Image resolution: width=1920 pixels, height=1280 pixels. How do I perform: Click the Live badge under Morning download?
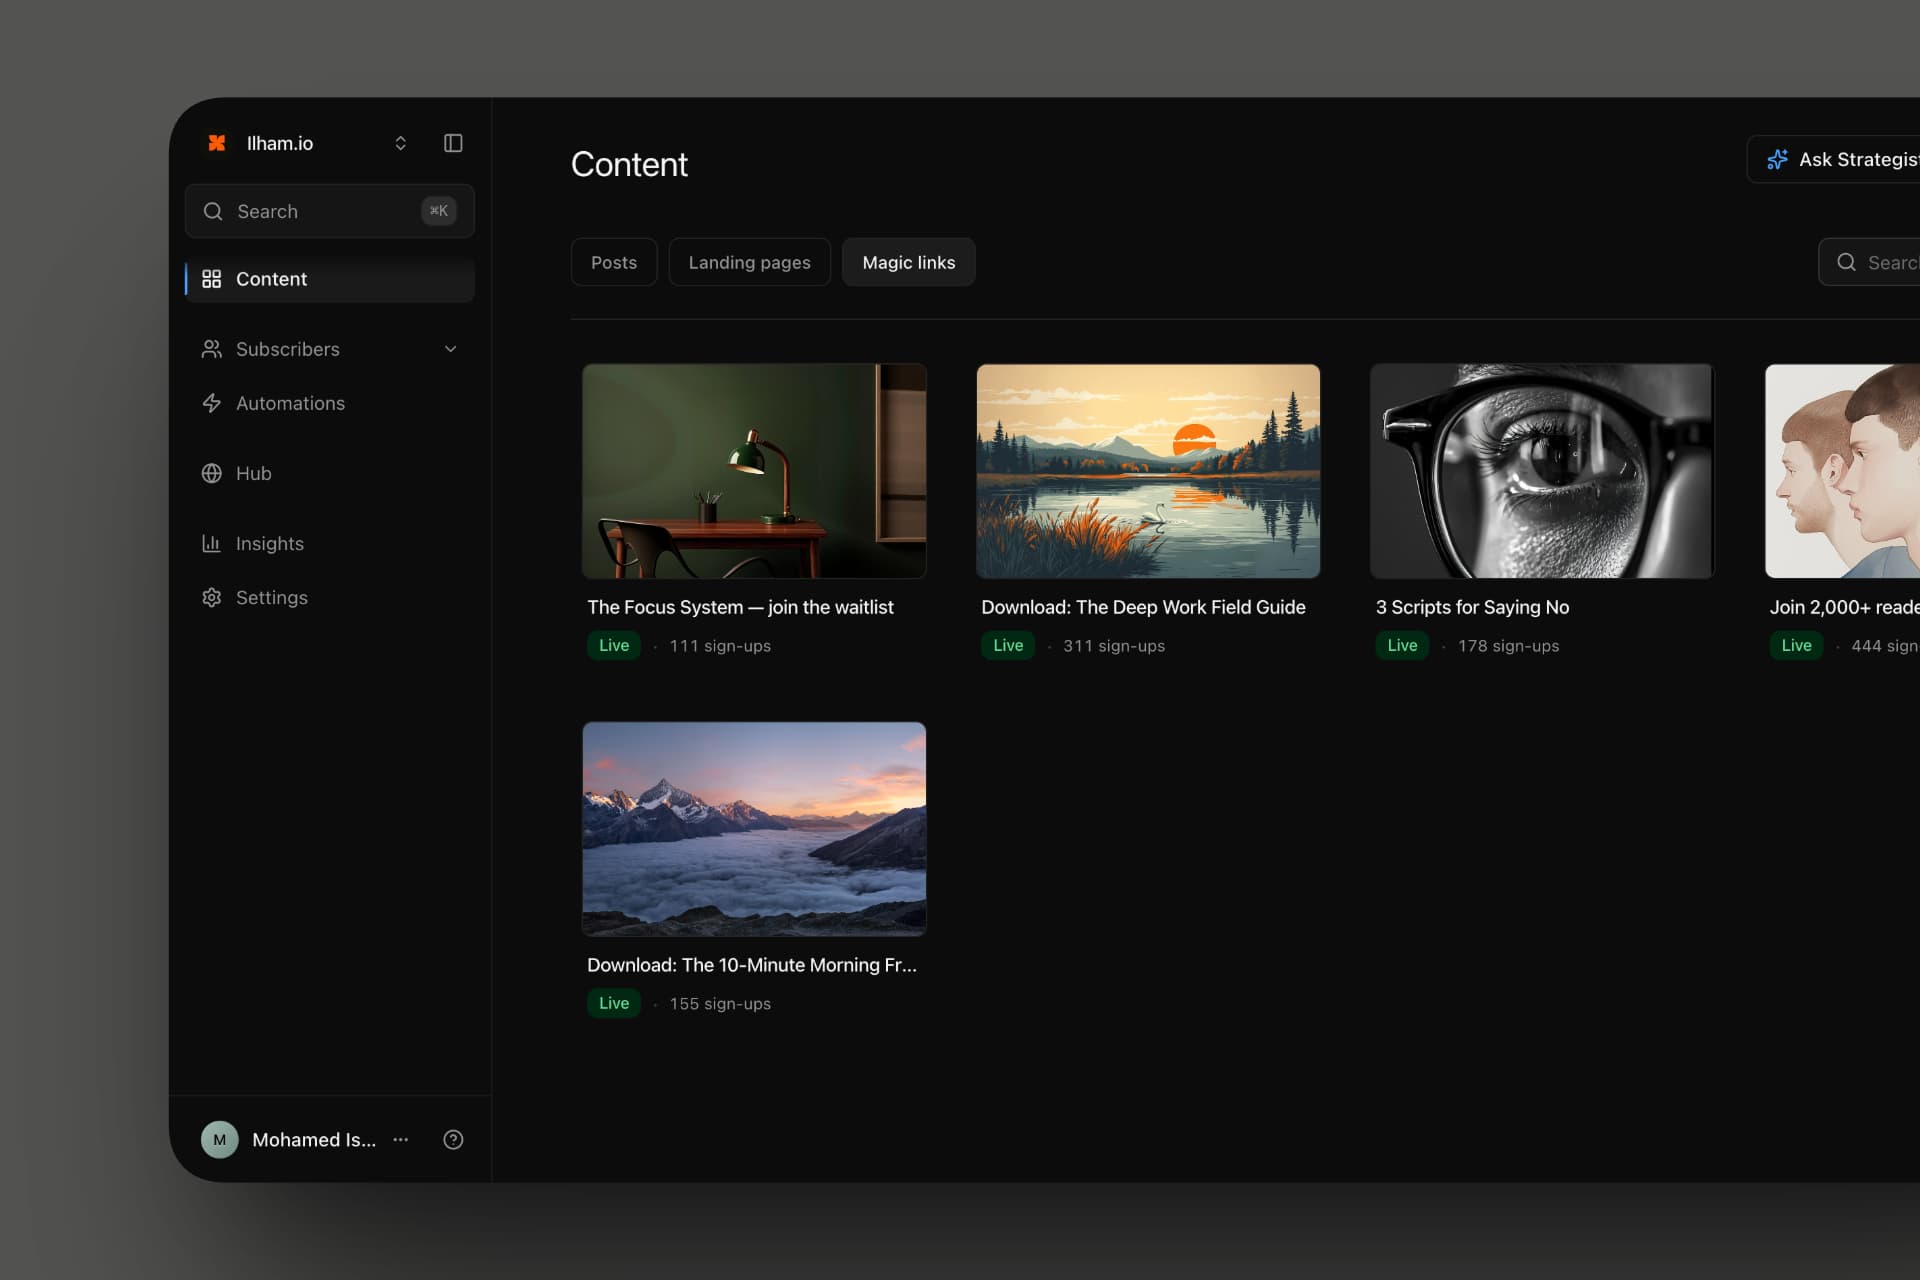point(614,1004)
